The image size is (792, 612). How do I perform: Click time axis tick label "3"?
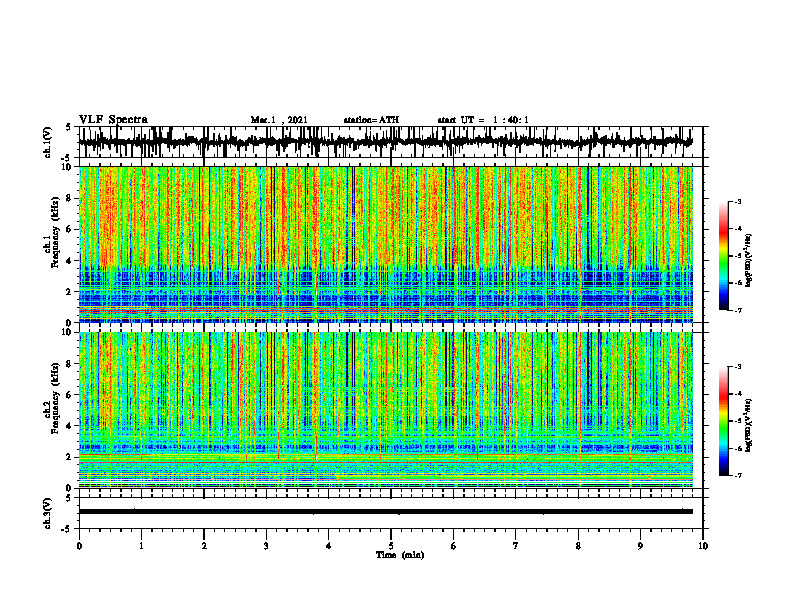[266, 546]
